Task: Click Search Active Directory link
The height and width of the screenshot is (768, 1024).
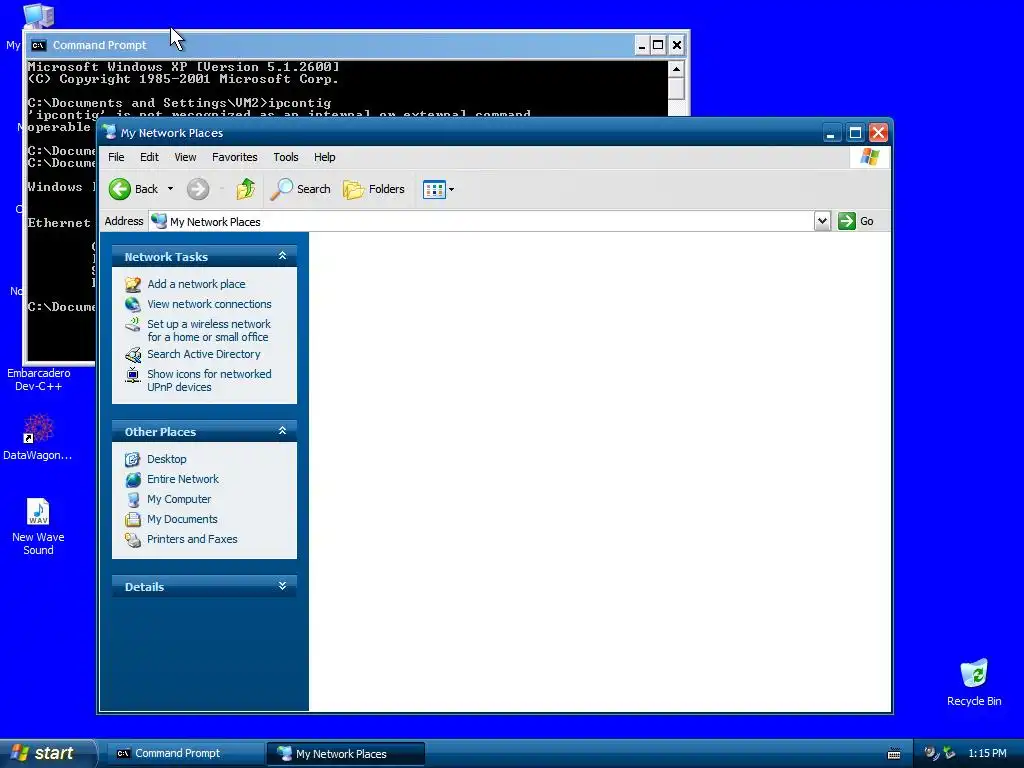Action: 203,354
